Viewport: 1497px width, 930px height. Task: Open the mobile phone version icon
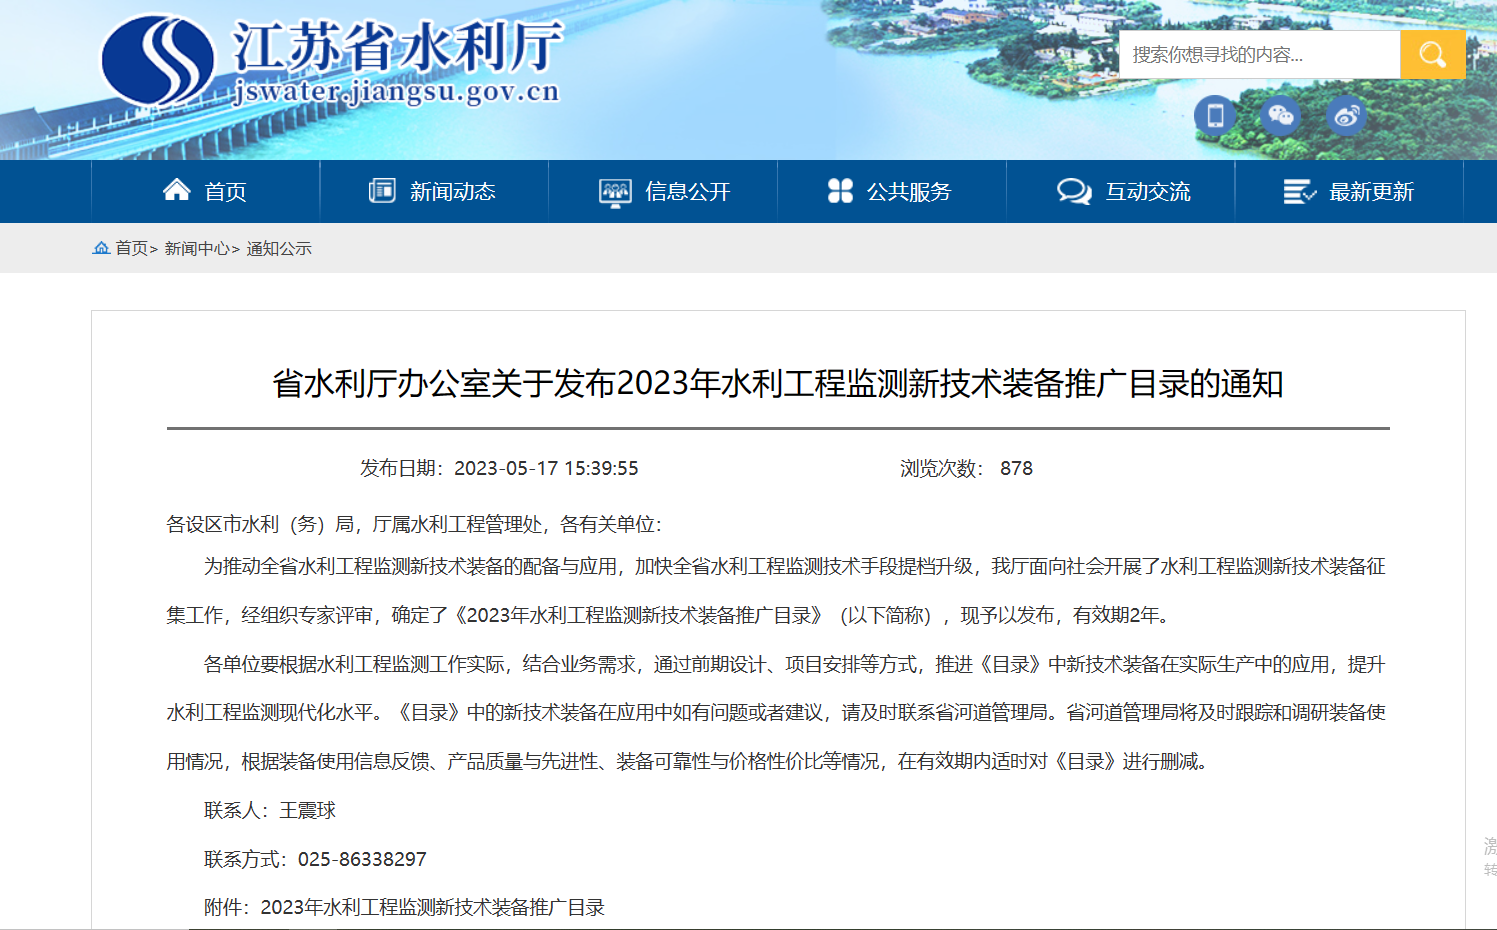click(1215, 116)
